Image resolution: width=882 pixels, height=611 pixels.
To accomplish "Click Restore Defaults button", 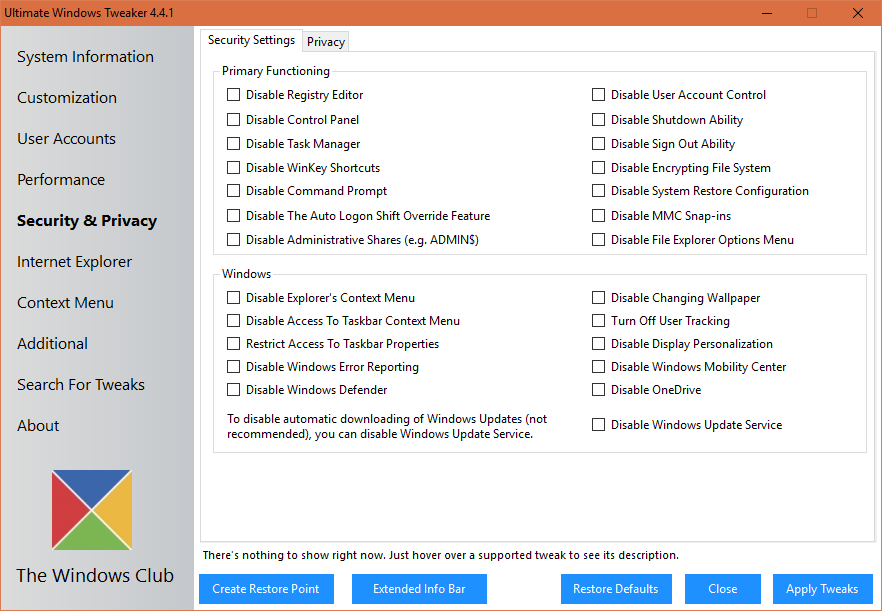I will coord(616,589).
